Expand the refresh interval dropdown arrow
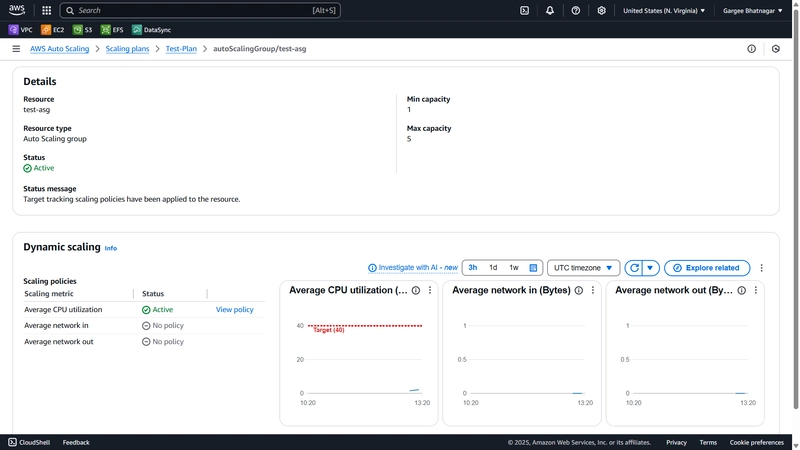The height and width of the screenshot is (450, 800). point(650,268)
